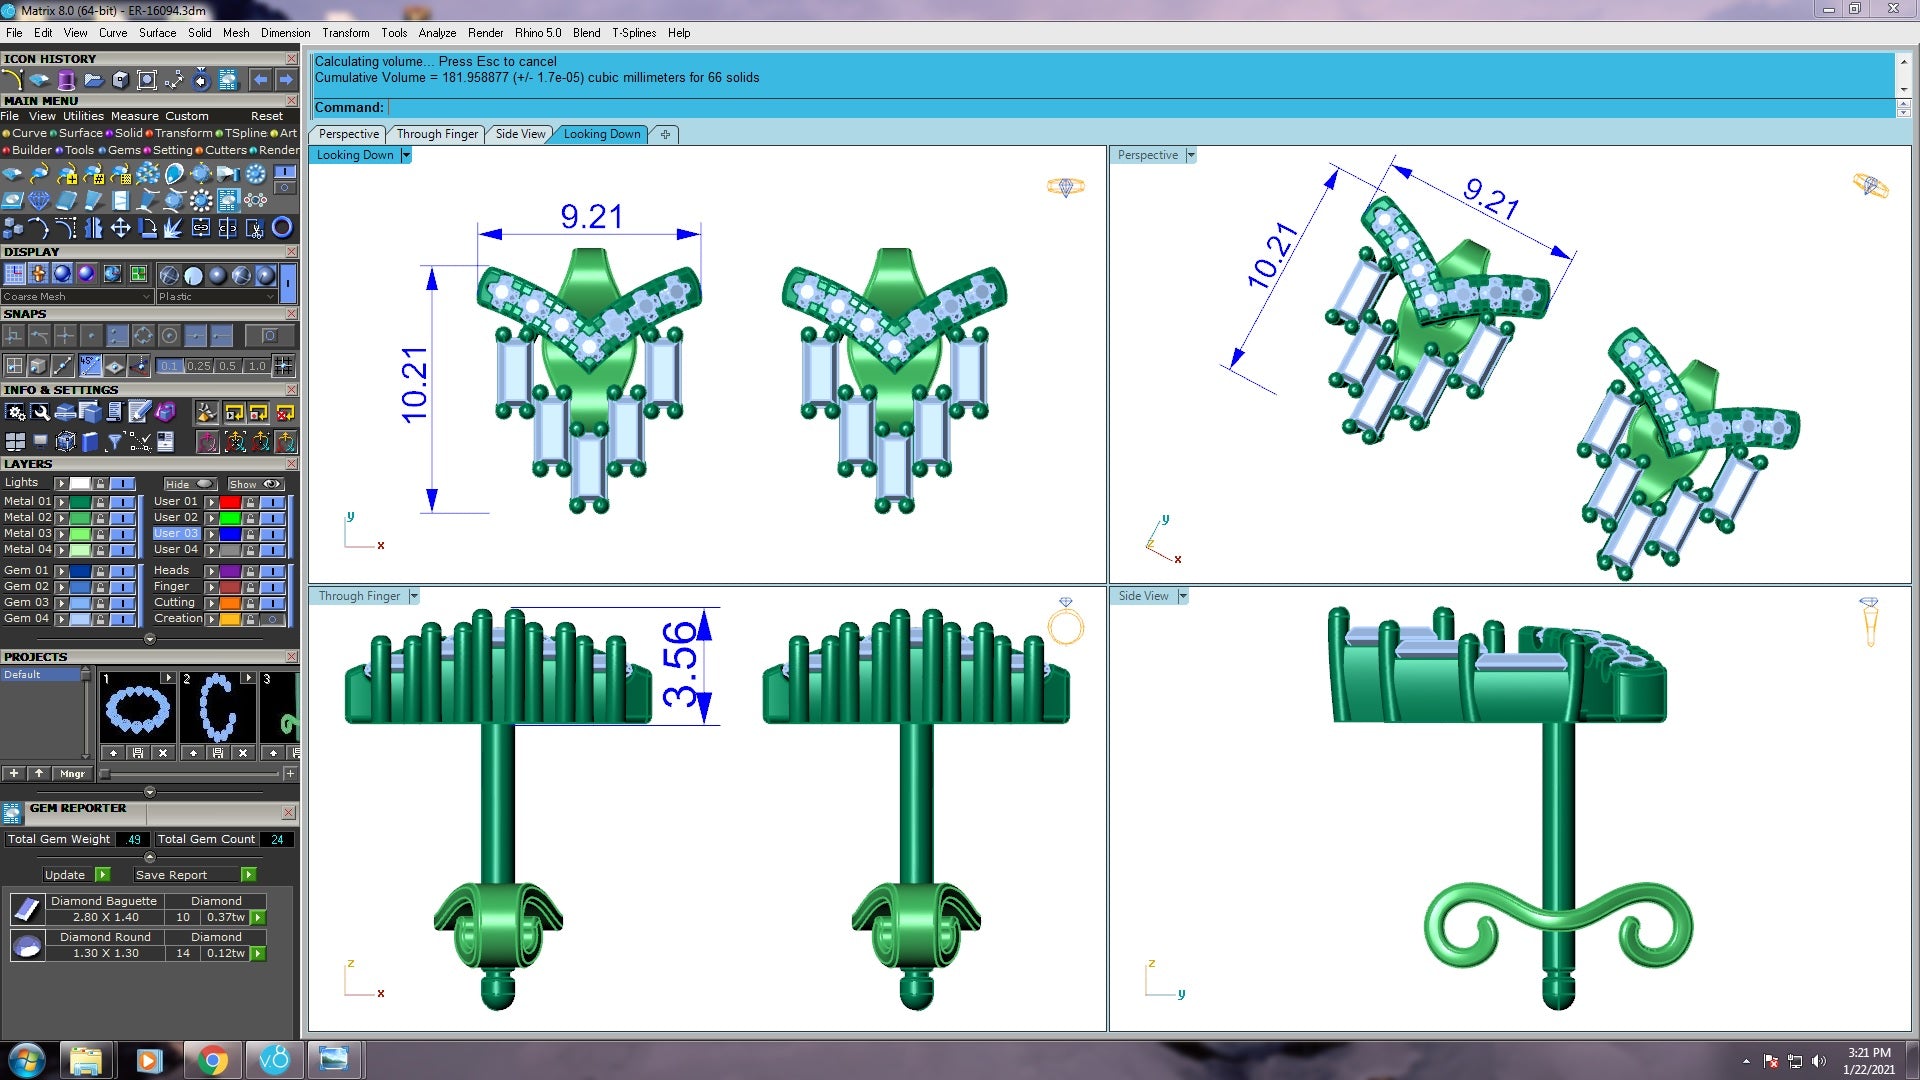Toggle visibility of the Creation layer
Image resolution: width=1920 pixels, height=1080 pixels.
(272, 619)
